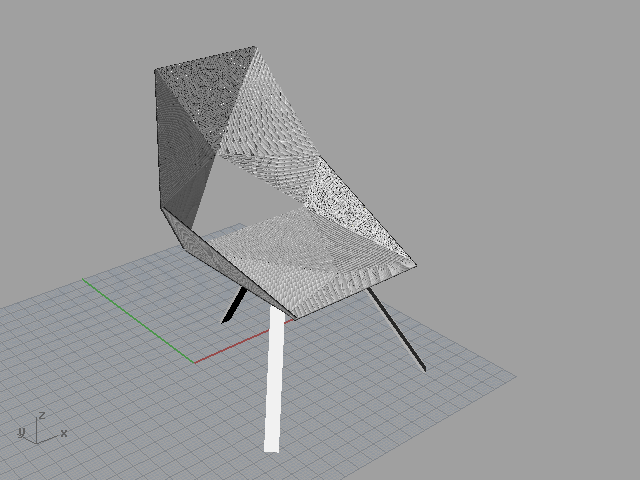Click the x label on the world axis icon
The height and width of the screenshot is (480, 640).
pos(64,433)
